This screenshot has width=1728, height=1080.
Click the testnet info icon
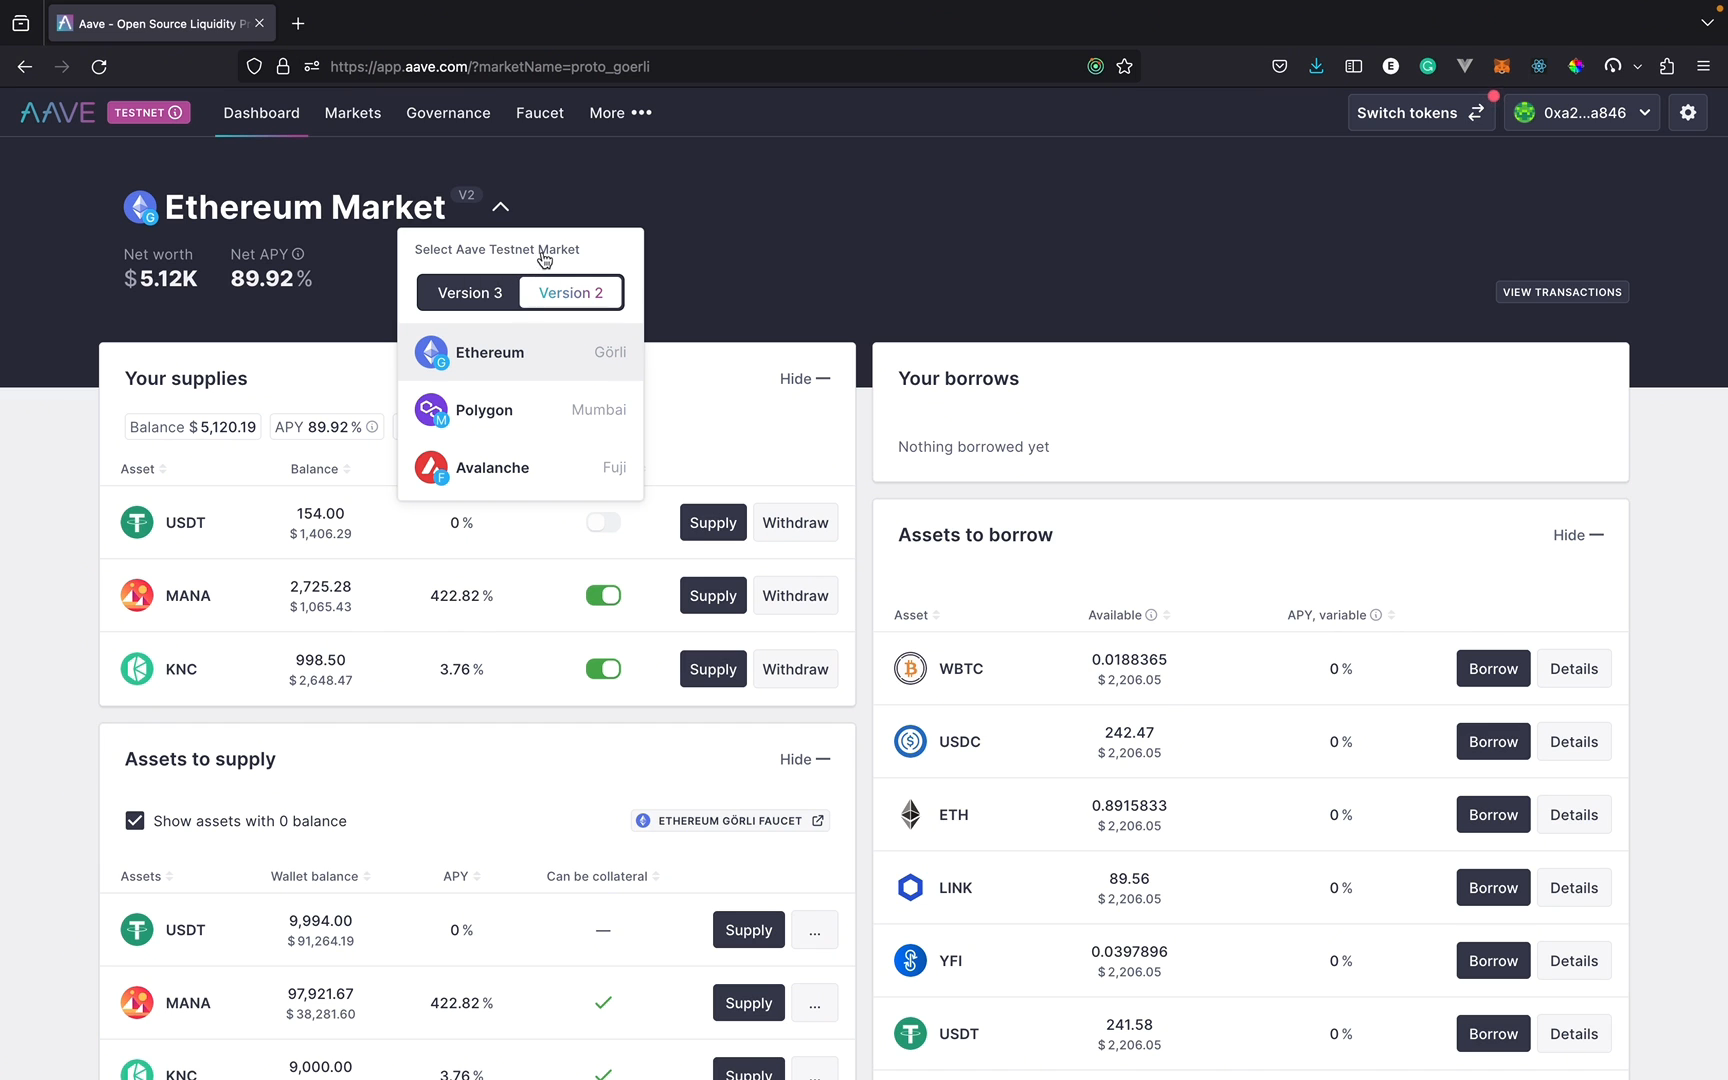point(175,113)
